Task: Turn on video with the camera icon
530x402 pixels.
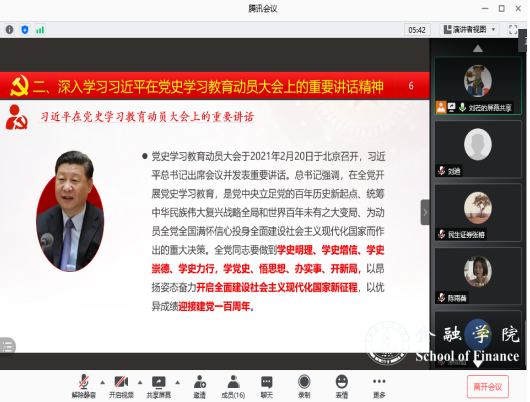Action: point(121,386)
